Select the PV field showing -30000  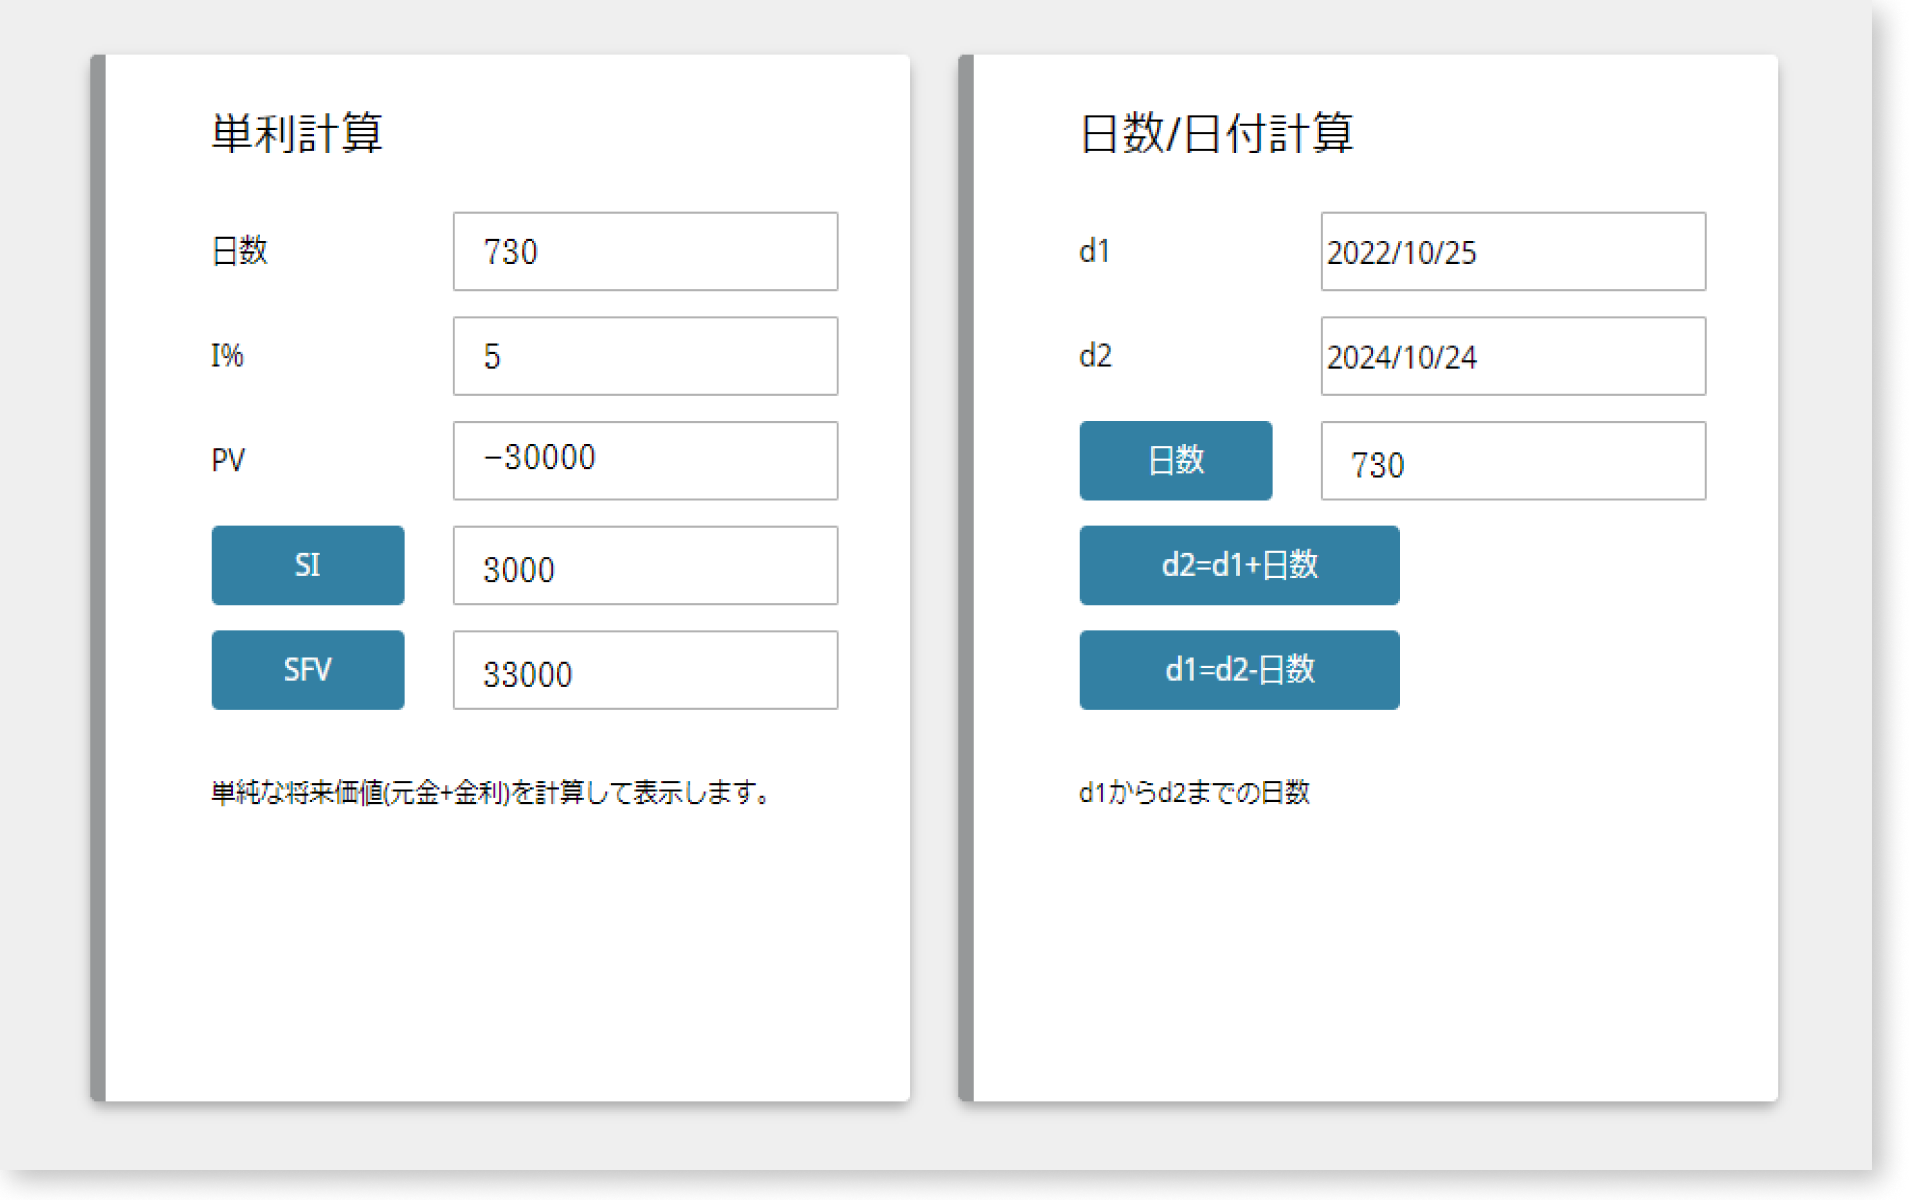click(645, 460)
